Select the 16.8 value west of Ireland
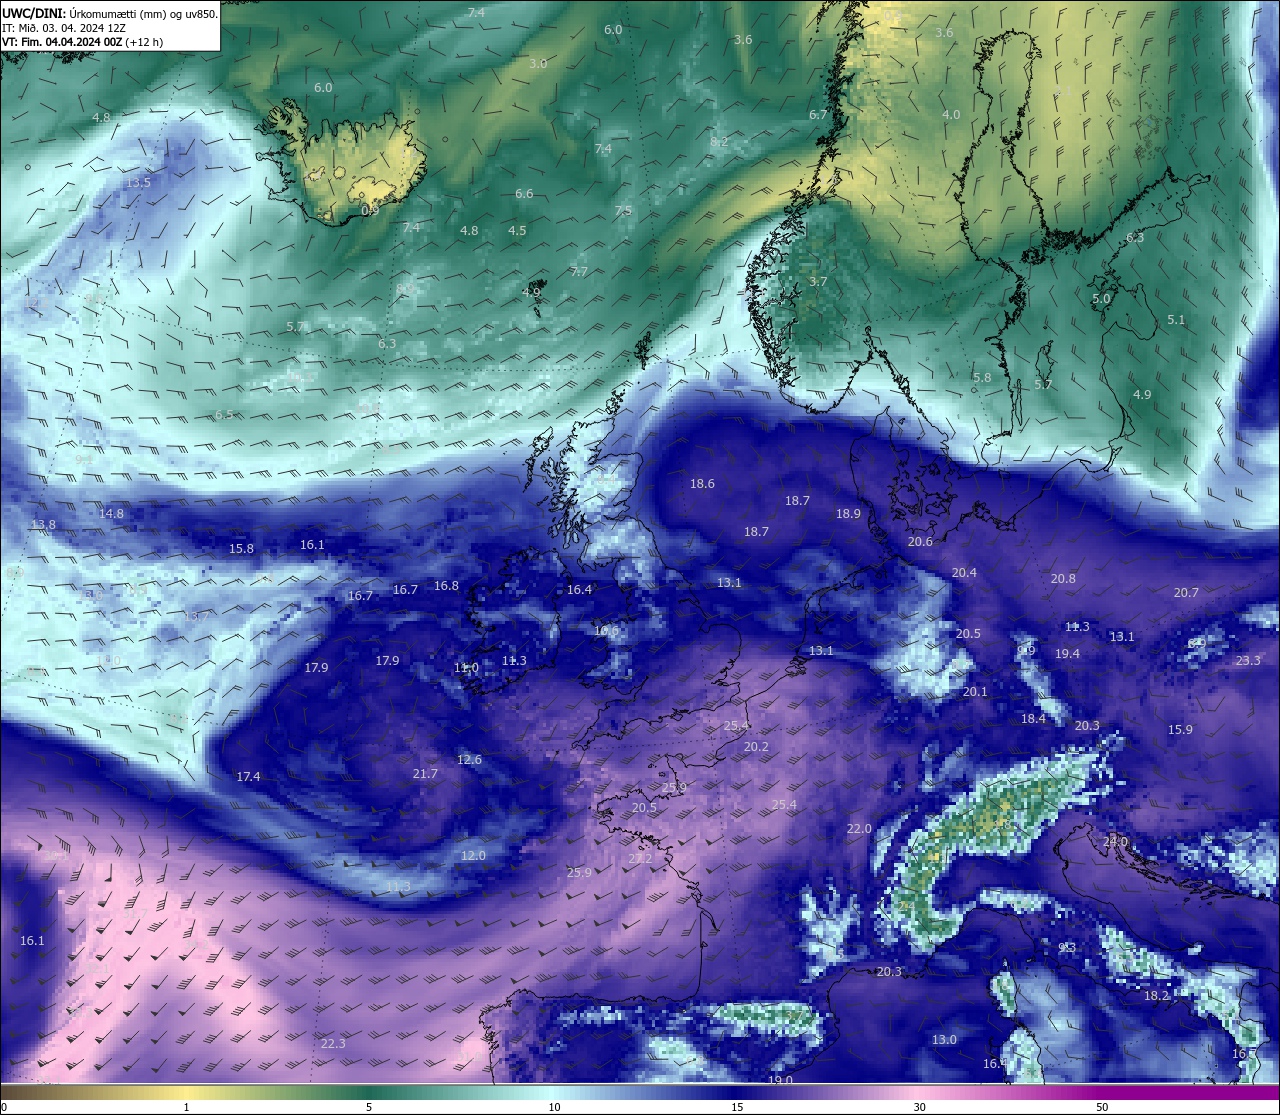This screenshot has width=1280, height=1115. 446,585
